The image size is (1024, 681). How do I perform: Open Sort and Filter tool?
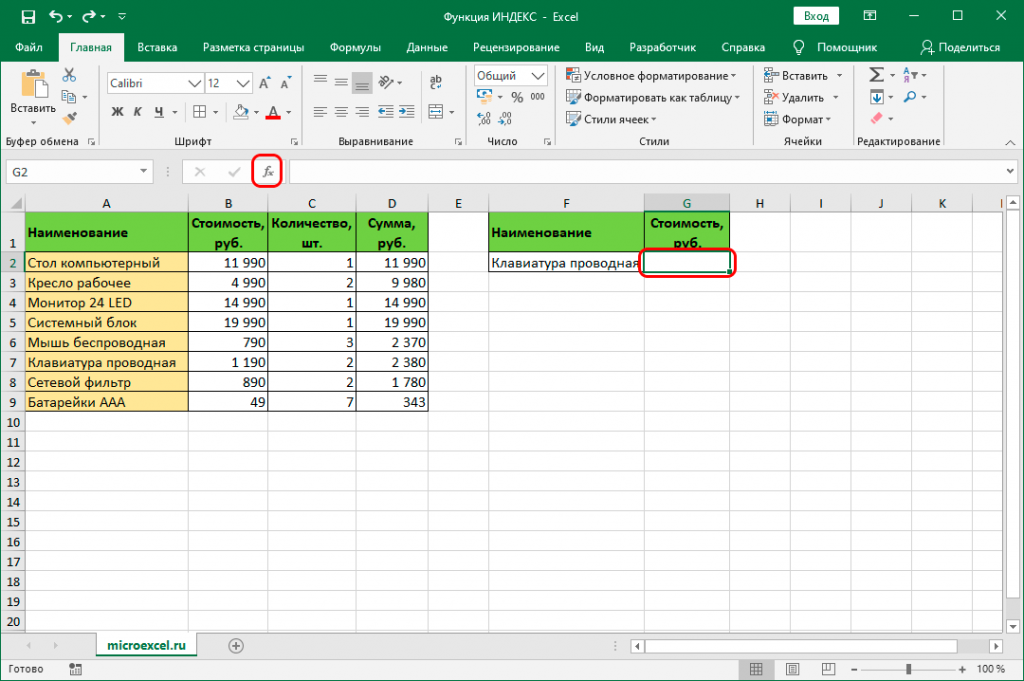[910, 75]
